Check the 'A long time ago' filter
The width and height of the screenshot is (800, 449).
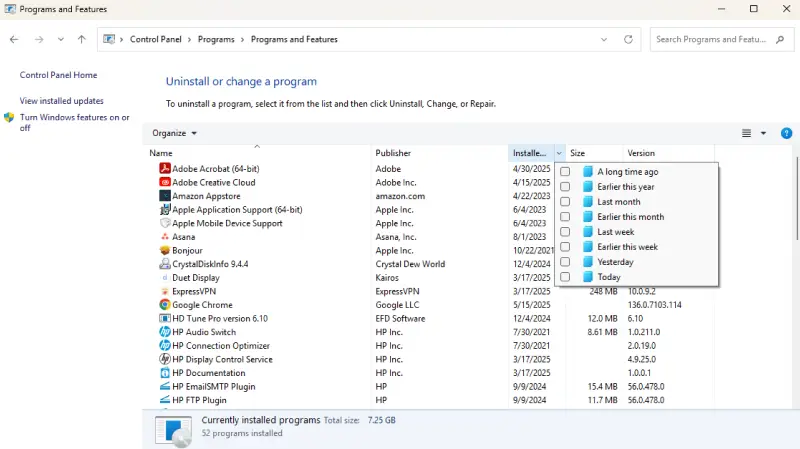565,172
